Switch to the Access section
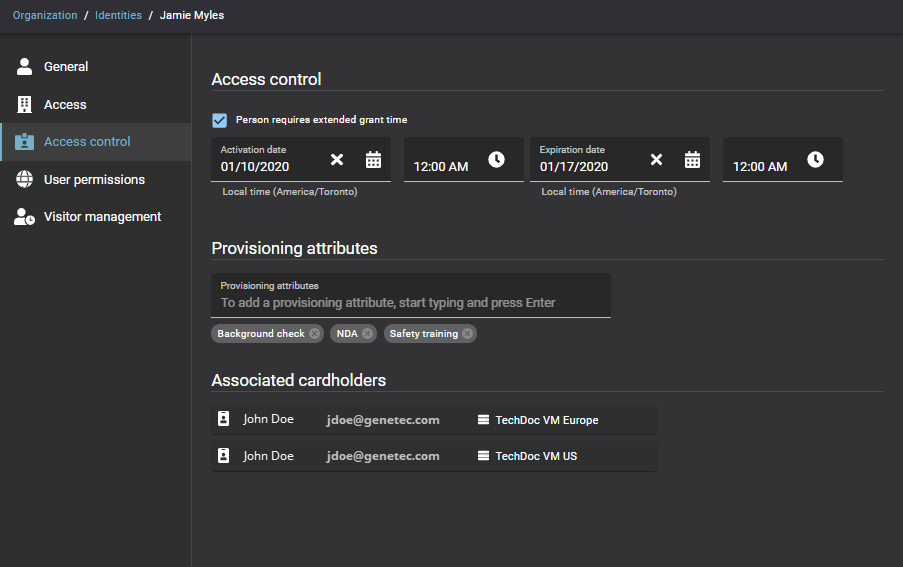The height and width of the screenshot is (567, 903). (x=65, y=105)
